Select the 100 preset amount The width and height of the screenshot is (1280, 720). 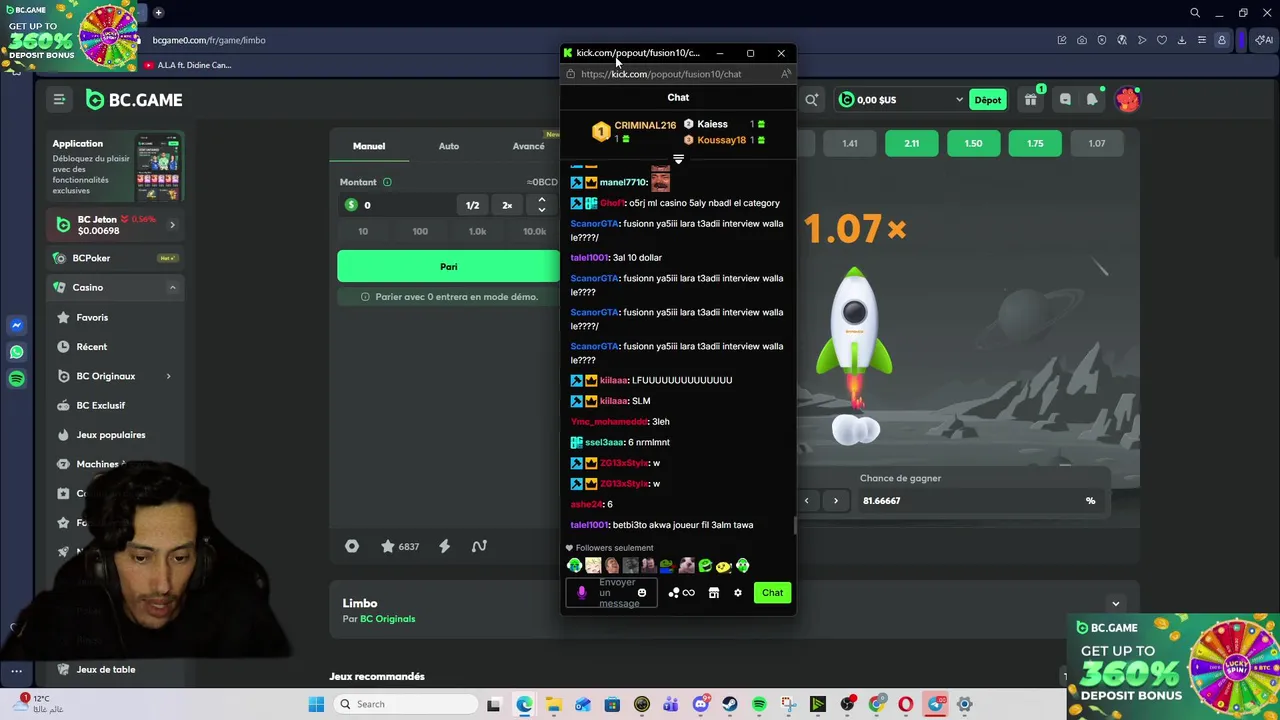[420, 231]
